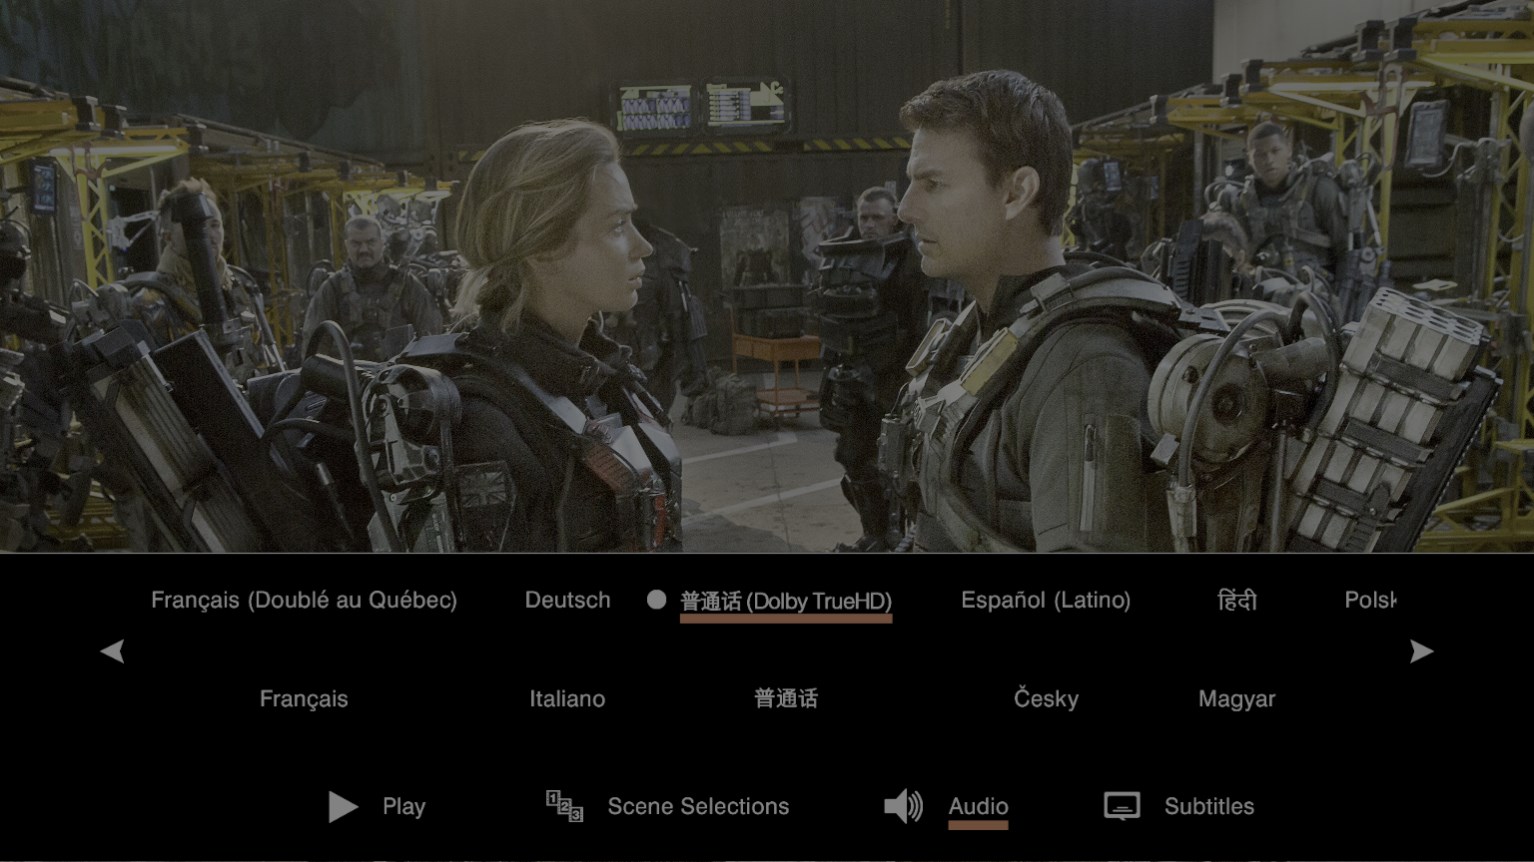The height and width of the screenshot is (862, 1534).
Task: Select Français audio track
Action: [304, 699]
